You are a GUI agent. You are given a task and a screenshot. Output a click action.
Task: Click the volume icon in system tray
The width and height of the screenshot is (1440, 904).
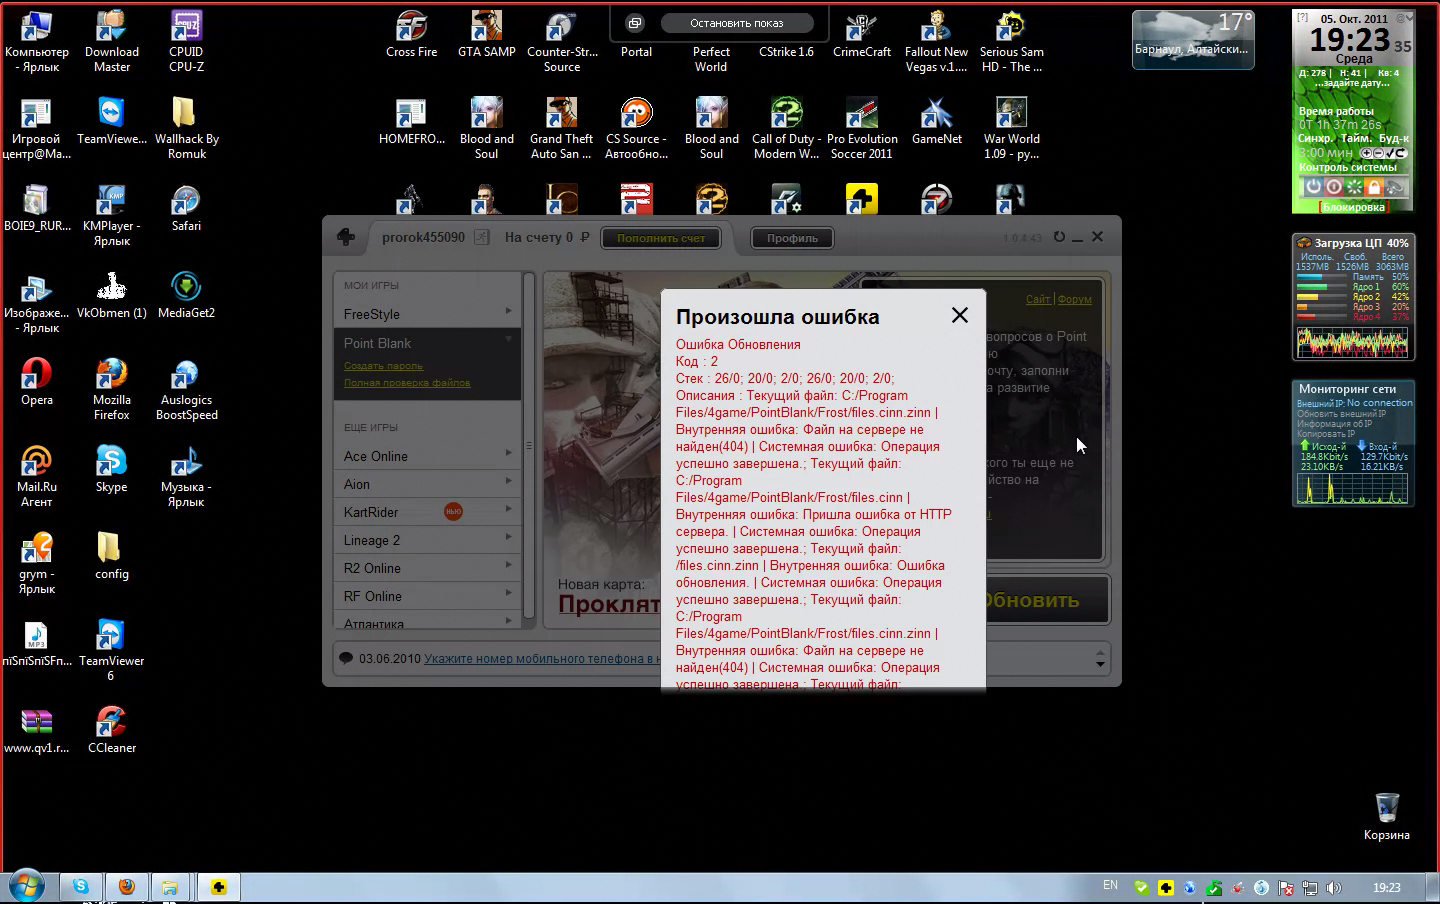click(x=1333, y=887)
